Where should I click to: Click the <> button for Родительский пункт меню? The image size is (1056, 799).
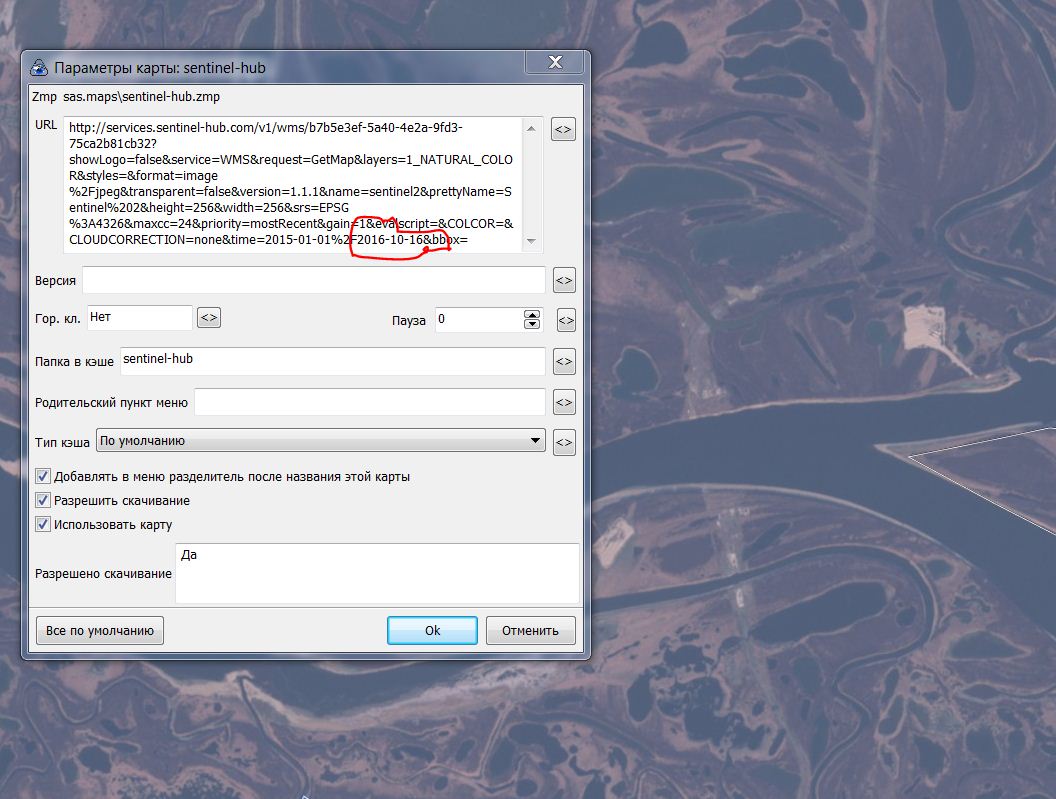(x=563, y=402)
